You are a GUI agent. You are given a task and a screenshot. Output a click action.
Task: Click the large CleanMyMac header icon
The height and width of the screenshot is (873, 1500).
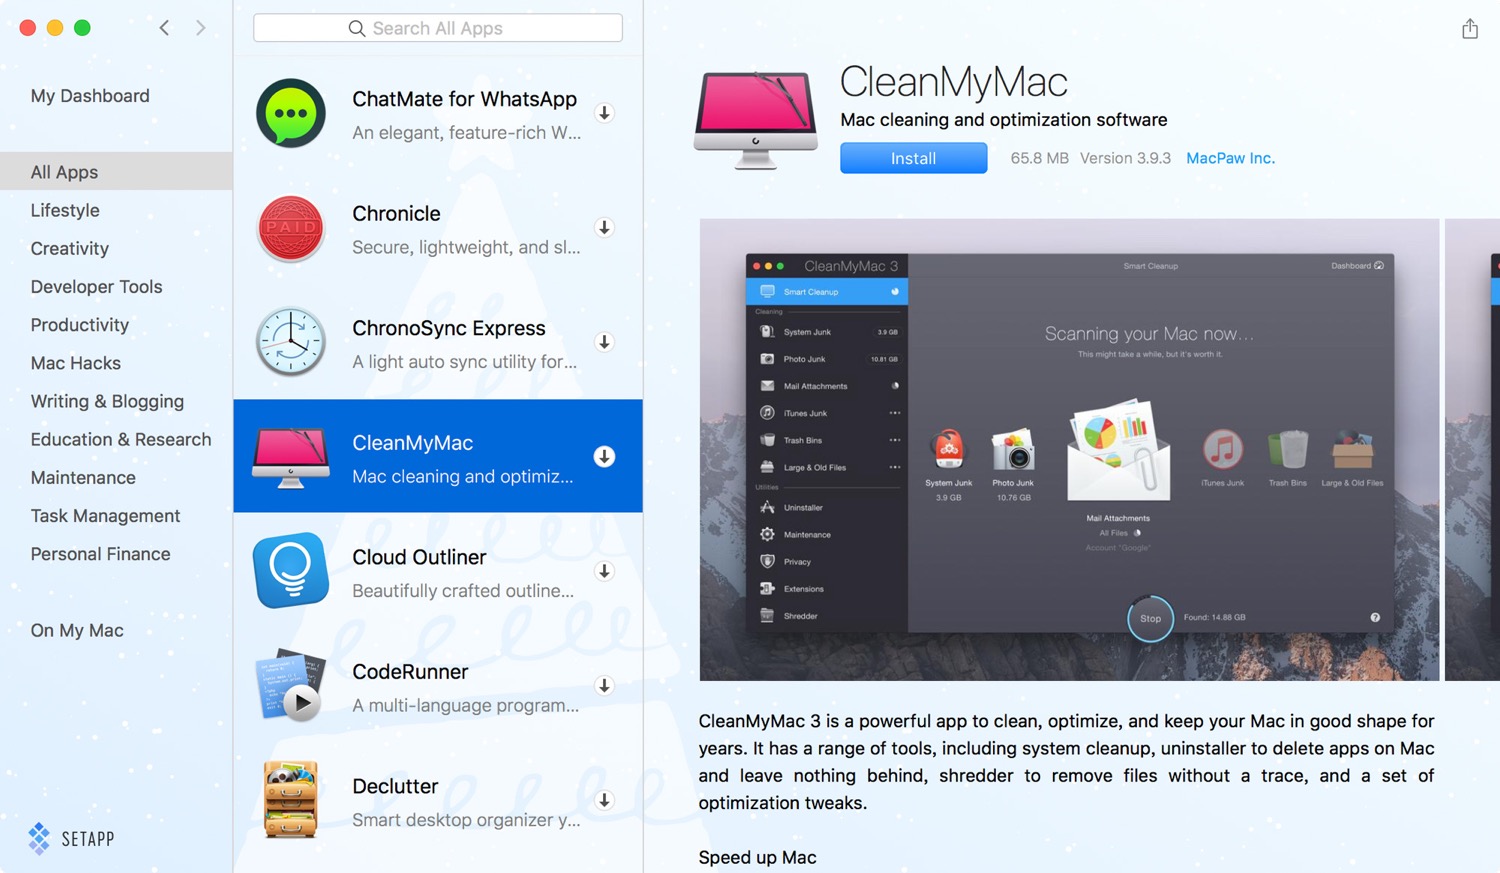click(x=756, y=120)
